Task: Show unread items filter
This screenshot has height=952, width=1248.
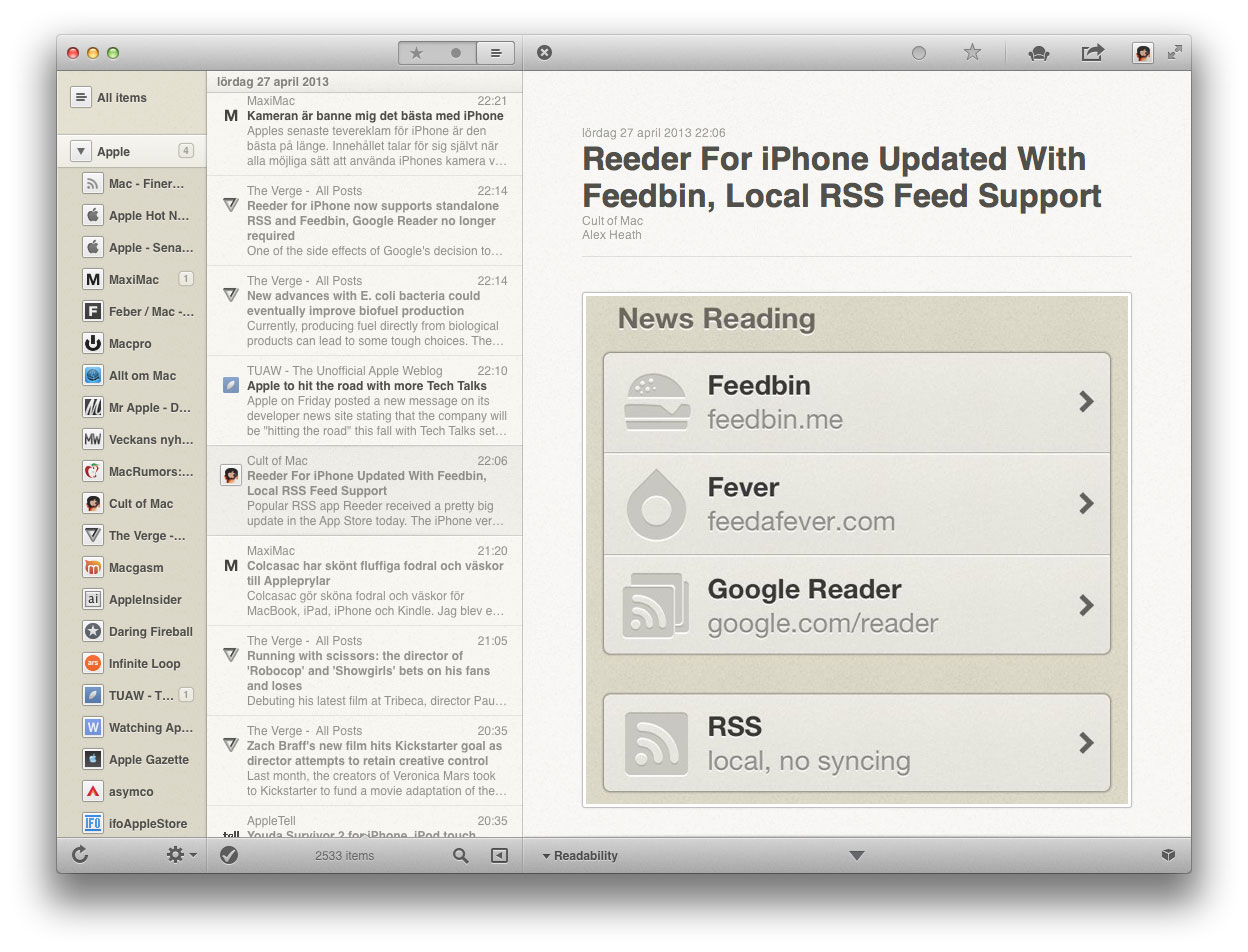Action: tap(456, 53)
